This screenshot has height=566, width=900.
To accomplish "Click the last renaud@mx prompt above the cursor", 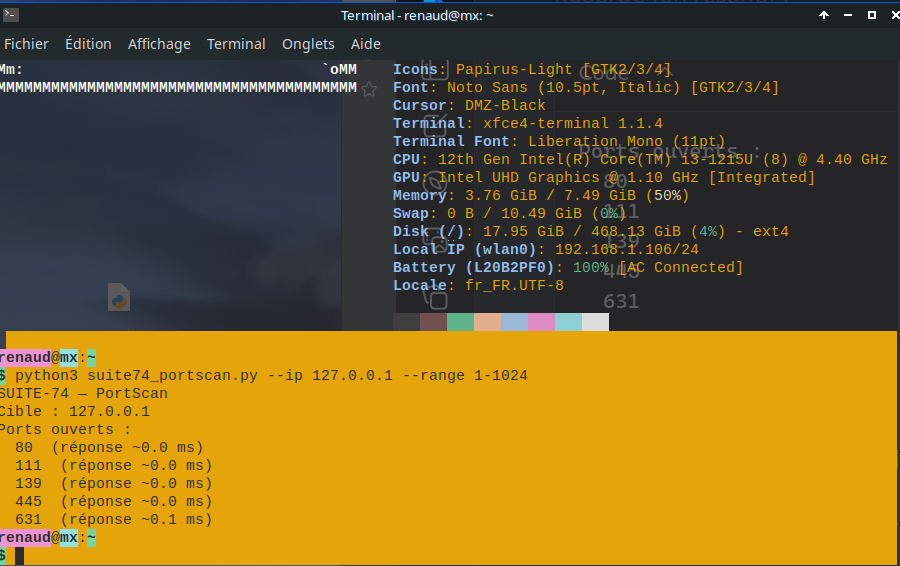I will click(x=48, y=538).
